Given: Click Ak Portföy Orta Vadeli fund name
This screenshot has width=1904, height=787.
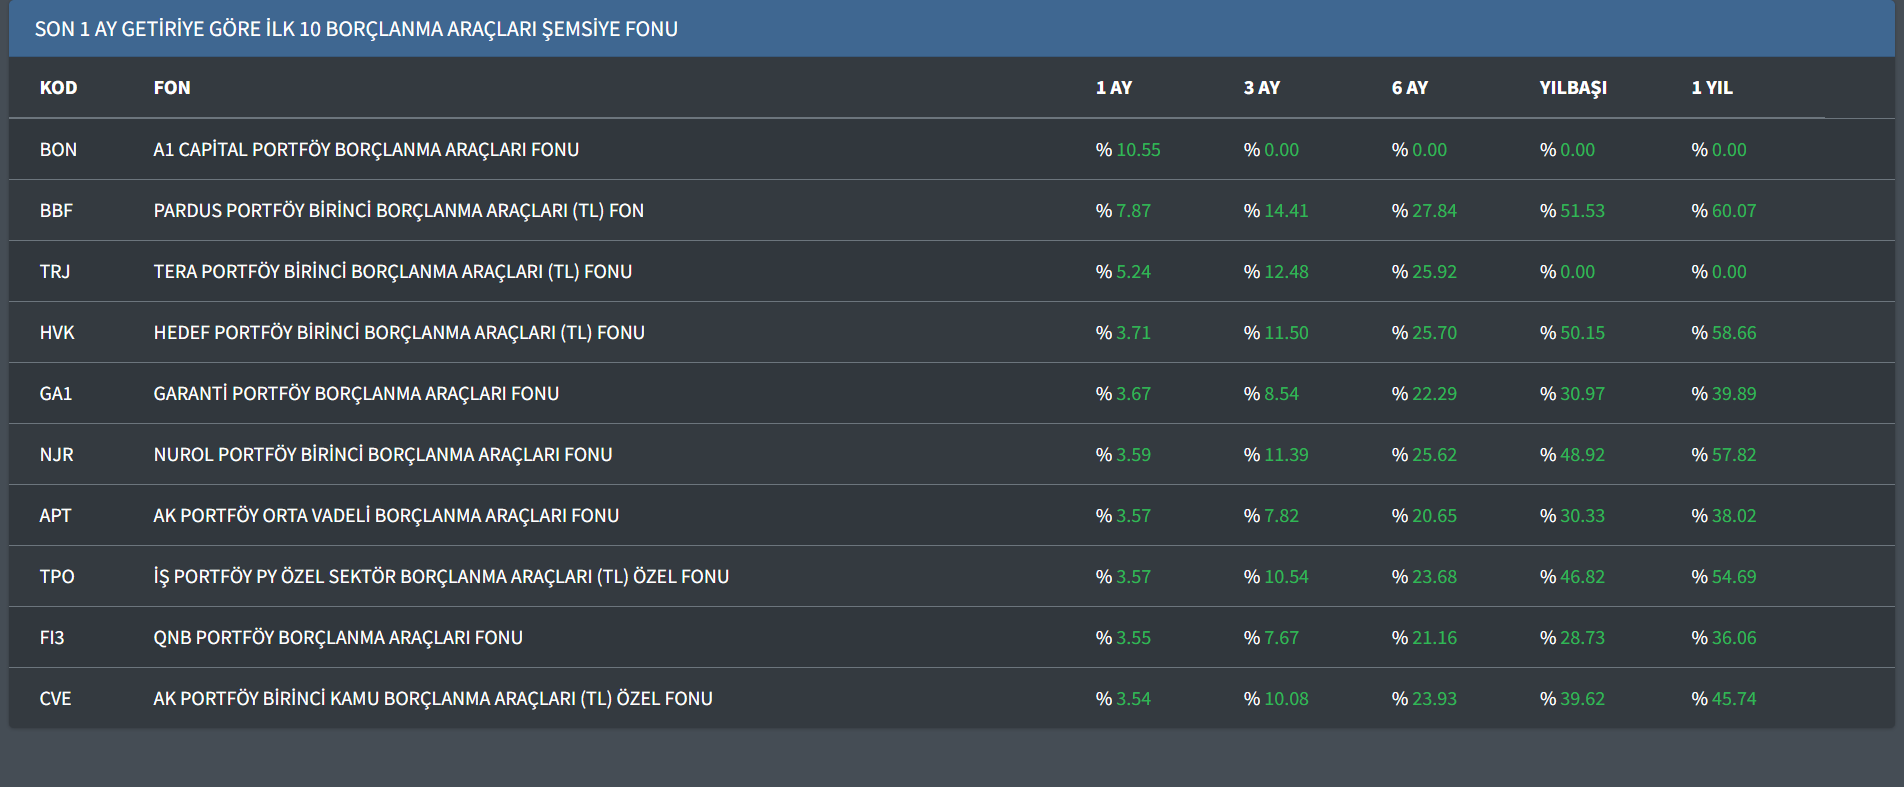Looking at the screenshot, I should [x=386, y=516].
